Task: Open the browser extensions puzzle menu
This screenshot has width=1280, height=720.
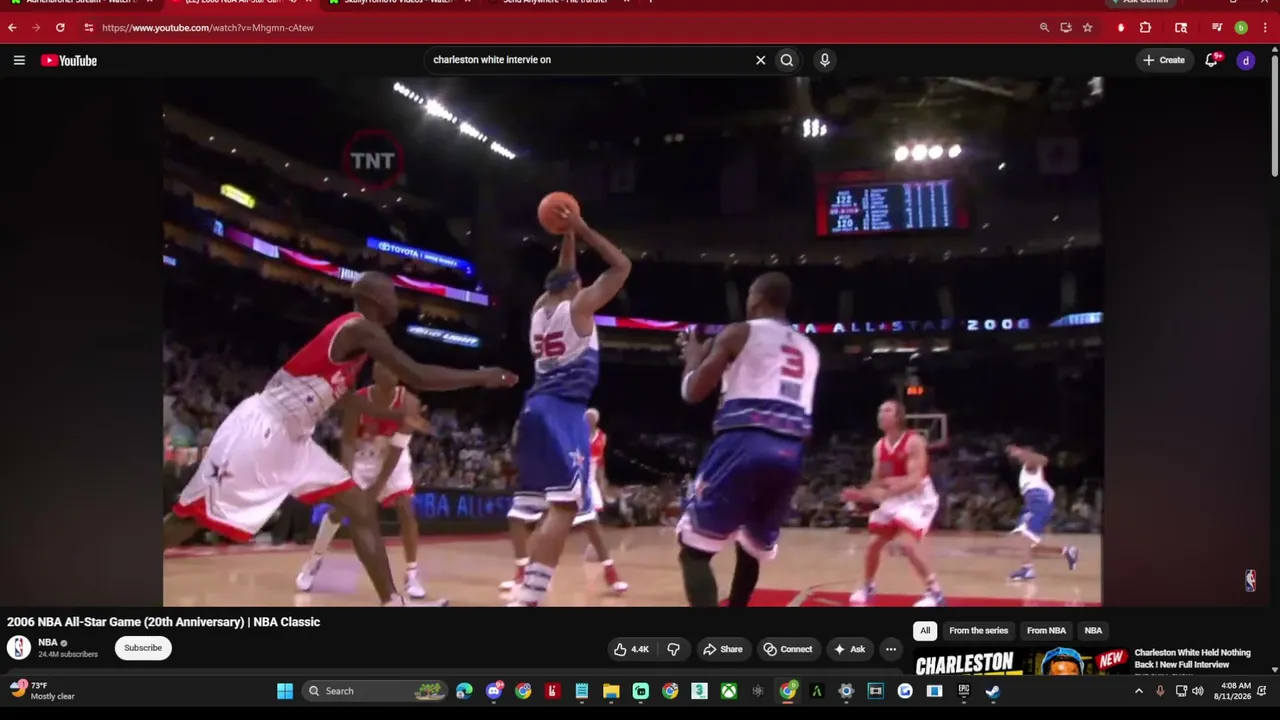Action: tap(1145, 28)
